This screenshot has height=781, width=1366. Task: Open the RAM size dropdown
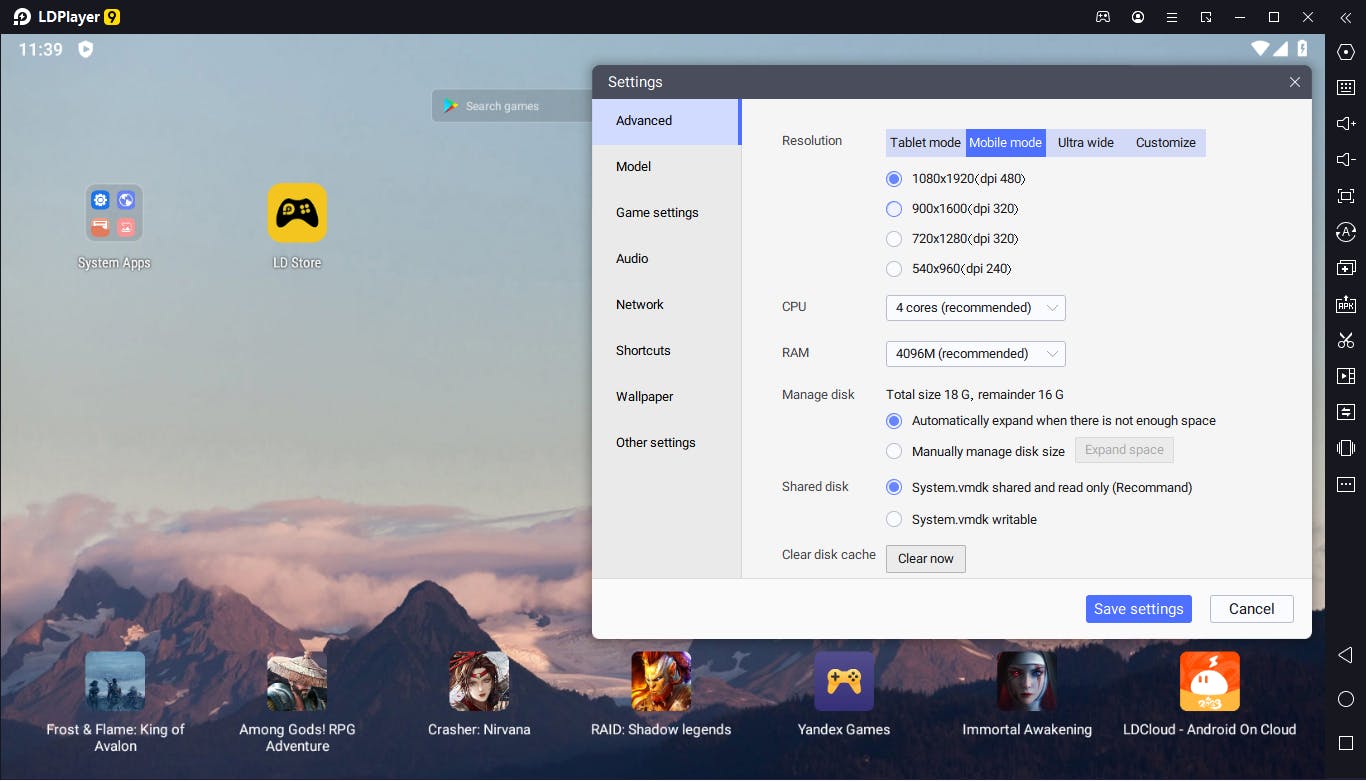(x=976, y=354)
